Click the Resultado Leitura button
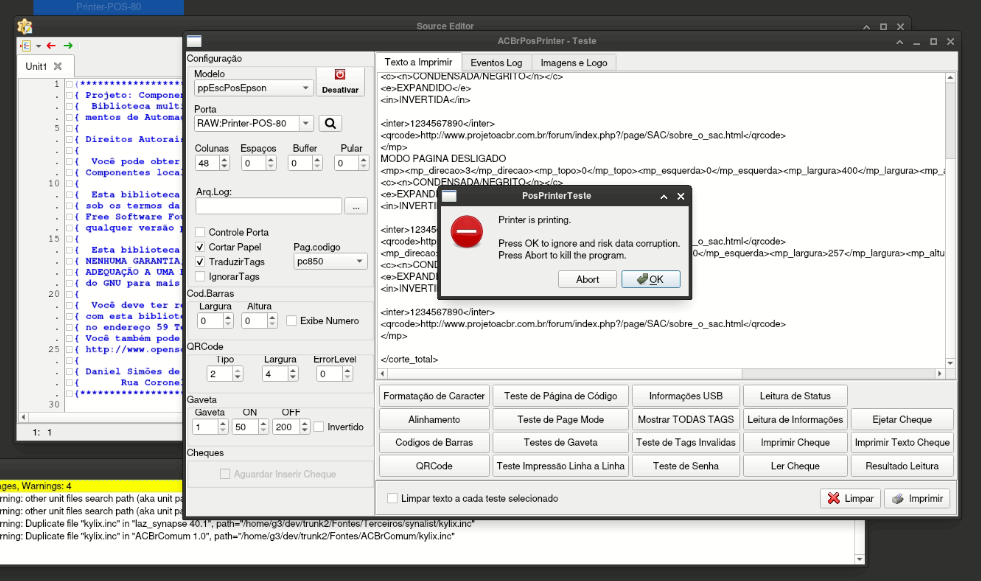The height and width of the screenshot is (581, 981). coord(902,466)
